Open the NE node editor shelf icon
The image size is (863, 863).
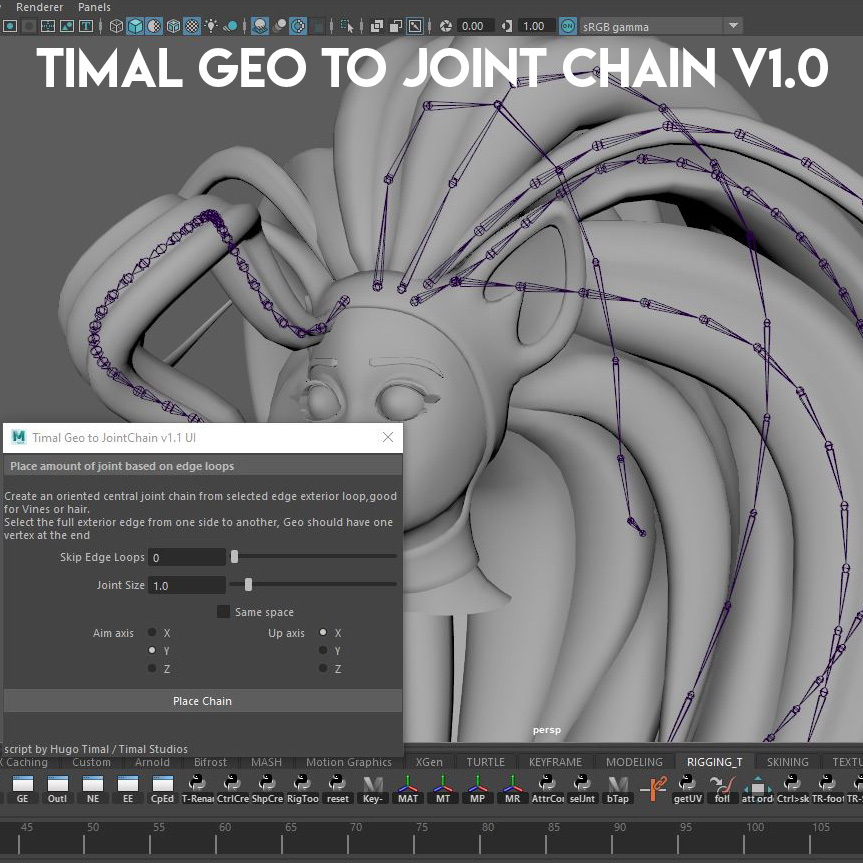click(x=92, y=789)
